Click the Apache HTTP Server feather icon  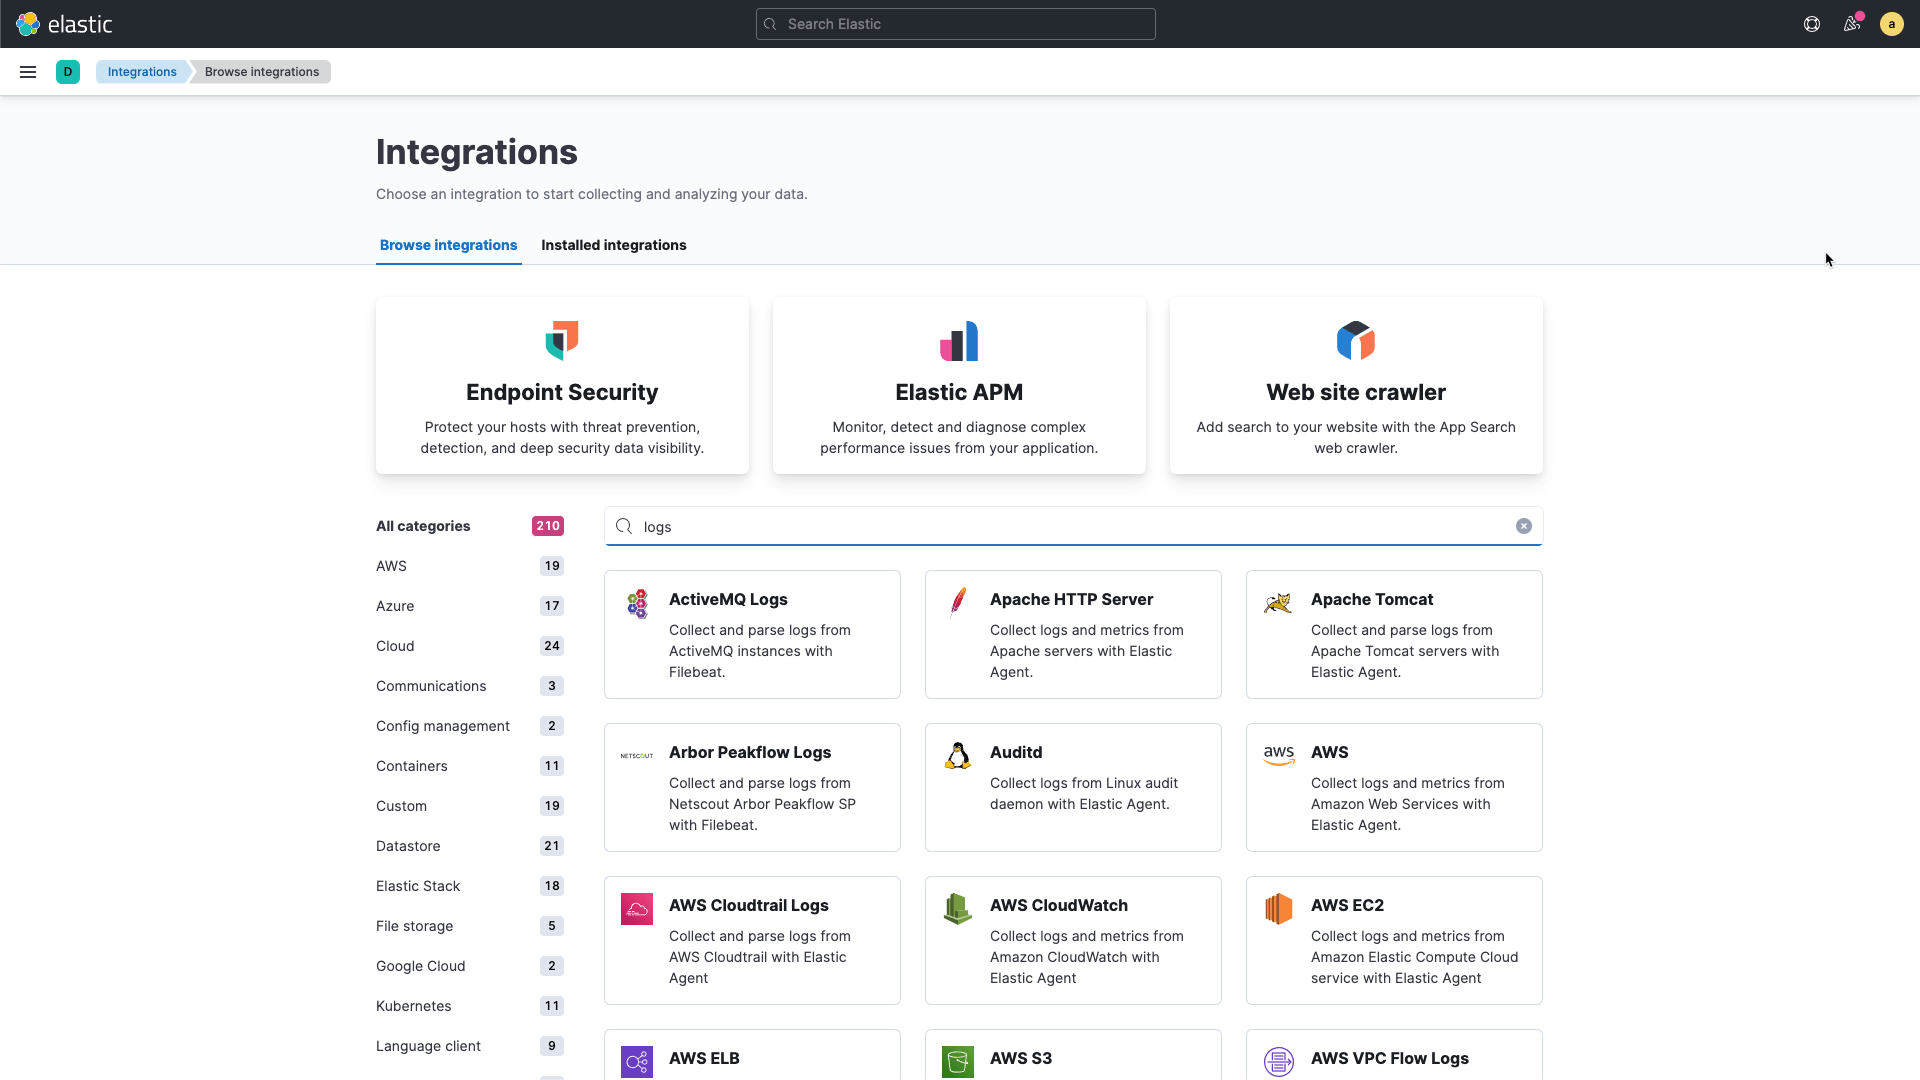point(958,602)
